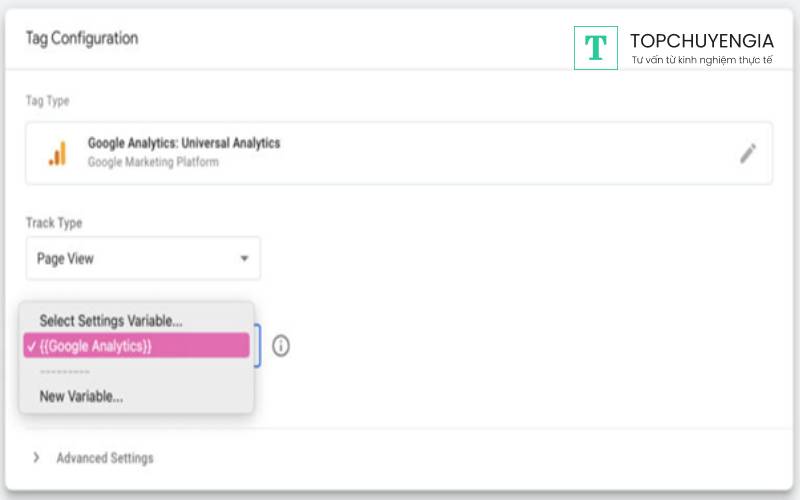Click the "Tư vấn từ kinh nghiệm thực tế" tagline
The height and width of the screenshot is (500, 800).
[x=702, y=61]
